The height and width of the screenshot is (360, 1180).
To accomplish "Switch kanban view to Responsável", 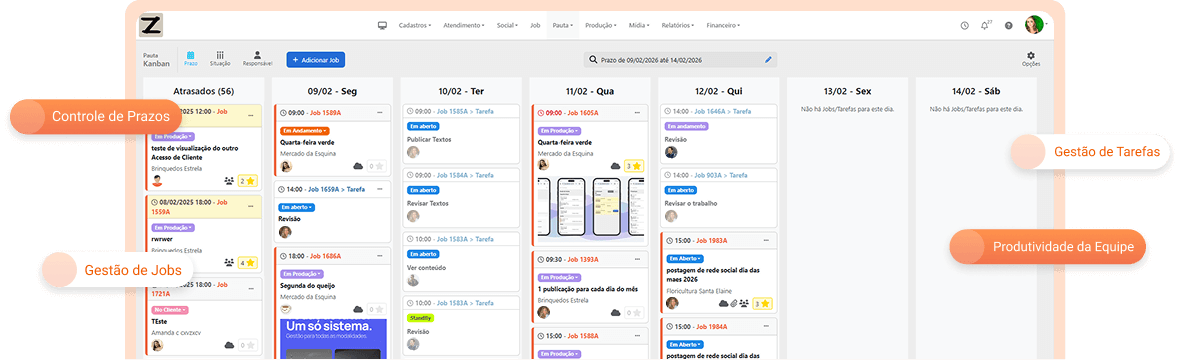I will pos(257,59).
